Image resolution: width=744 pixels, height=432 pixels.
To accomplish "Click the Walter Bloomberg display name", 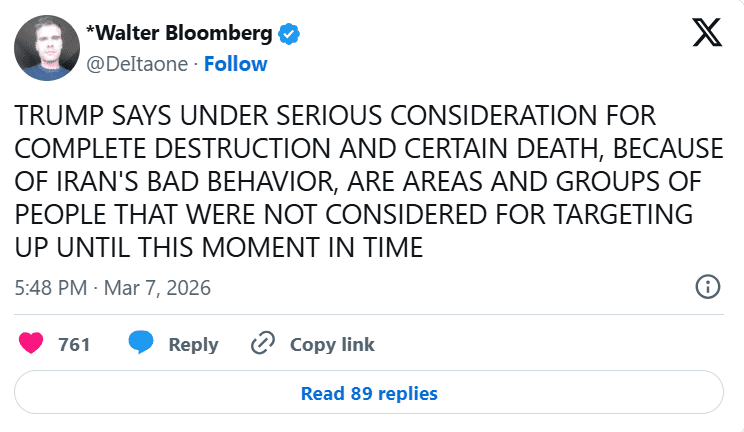I will 179,34.
